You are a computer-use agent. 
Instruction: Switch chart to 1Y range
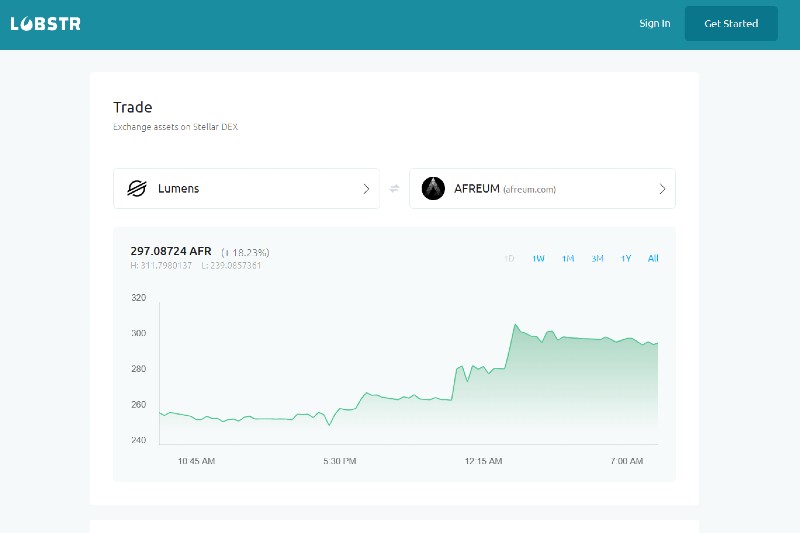coord(626,259)
